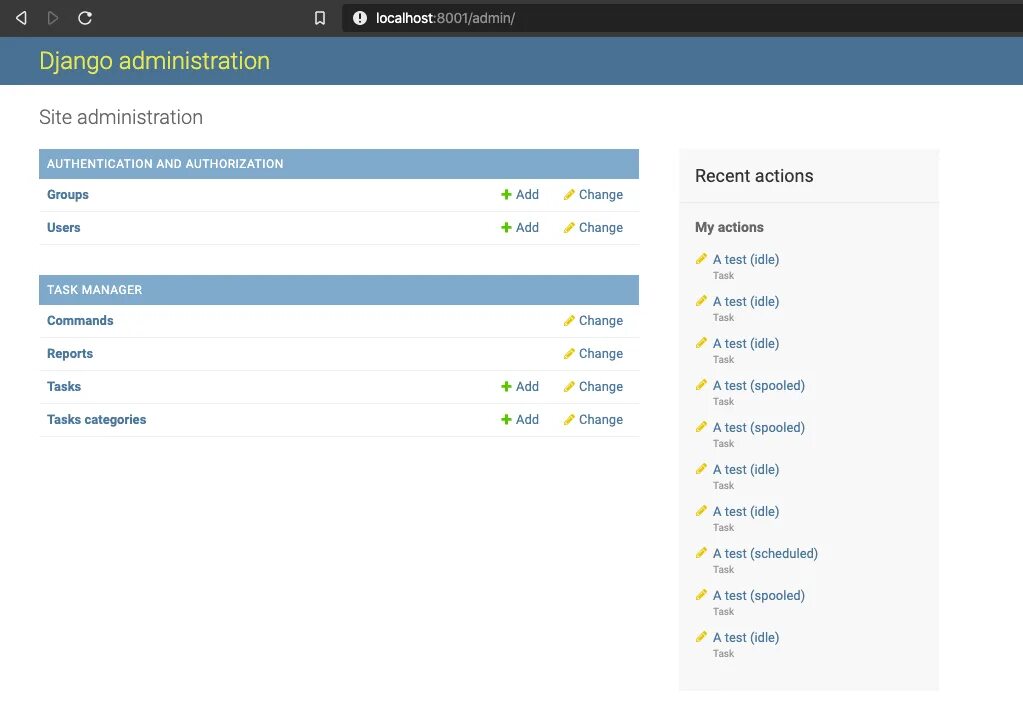Click the green plus icon for Groups
Viewport: 1023px width, 704px height.
506,194
